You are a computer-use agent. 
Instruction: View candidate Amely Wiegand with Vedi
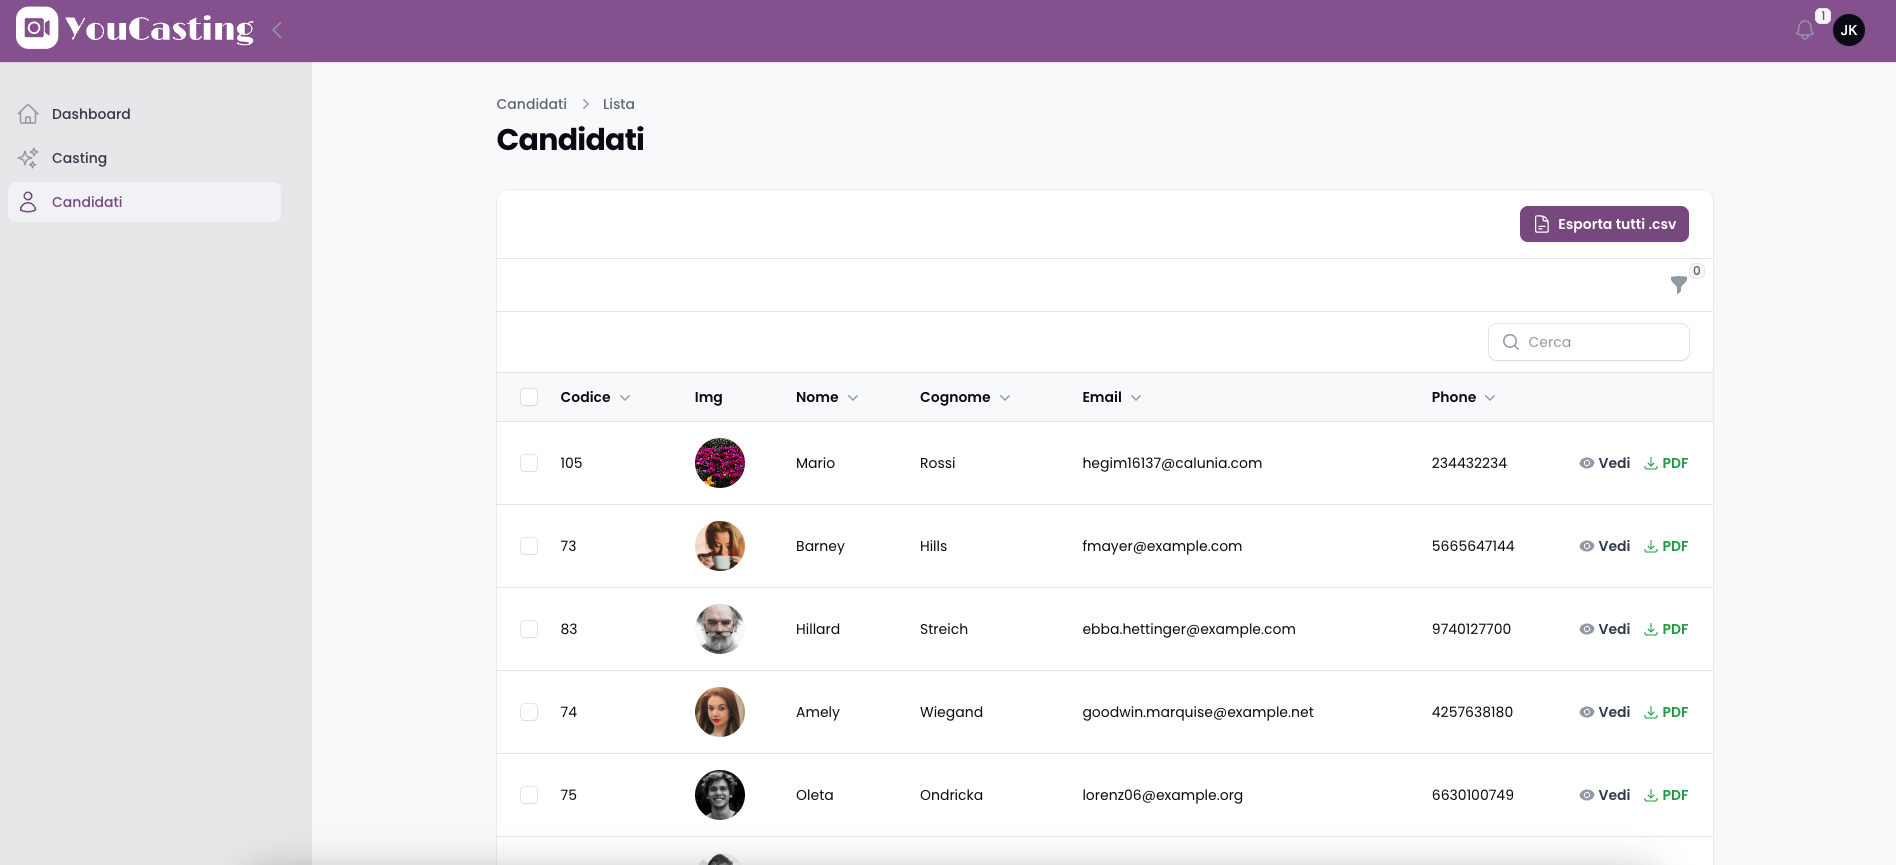tap(1605, 712)
